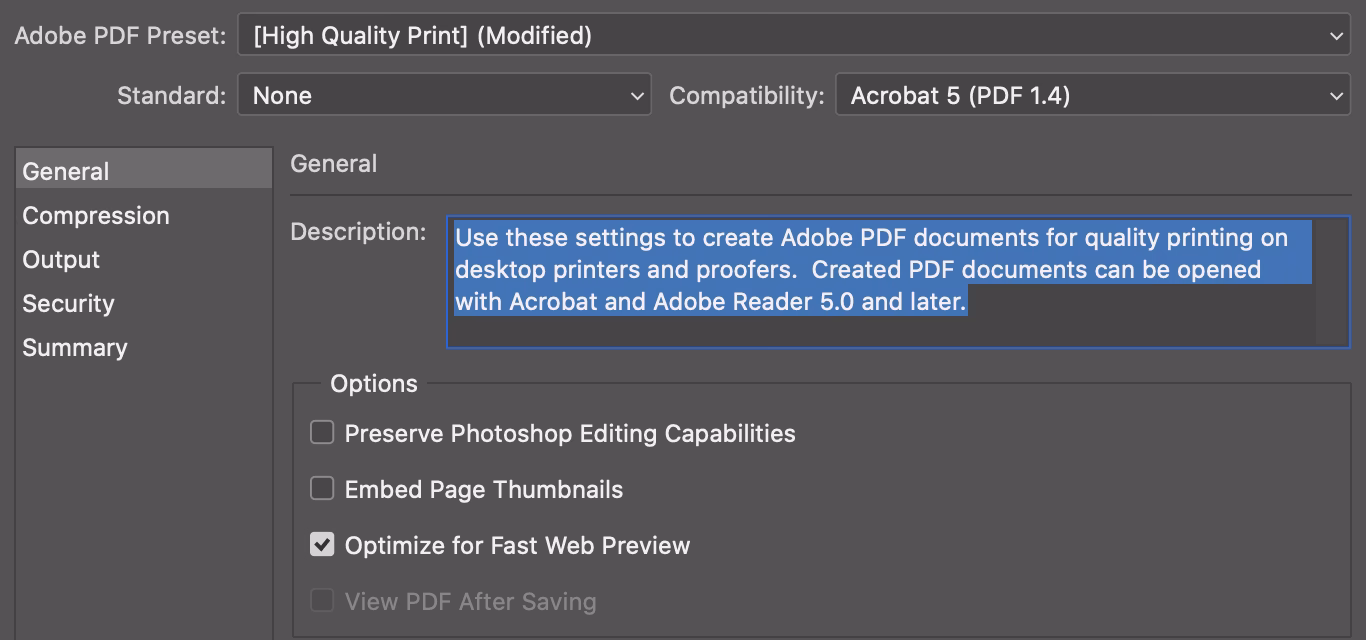Viewport: 1366px width, 640px height.
Task: Click the Standard dropdown arrow icon
Action: coord(637,95)
